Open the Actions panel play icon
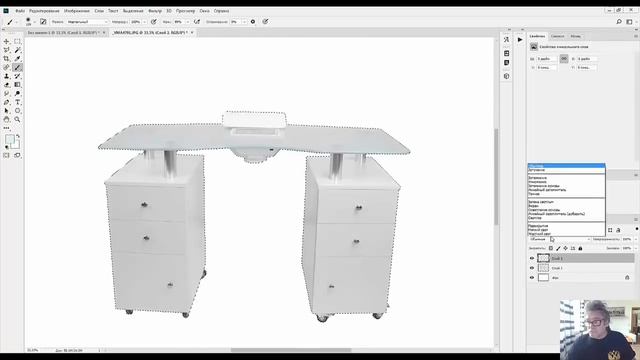This screenshot has width=640, height=360. [520, 40]
